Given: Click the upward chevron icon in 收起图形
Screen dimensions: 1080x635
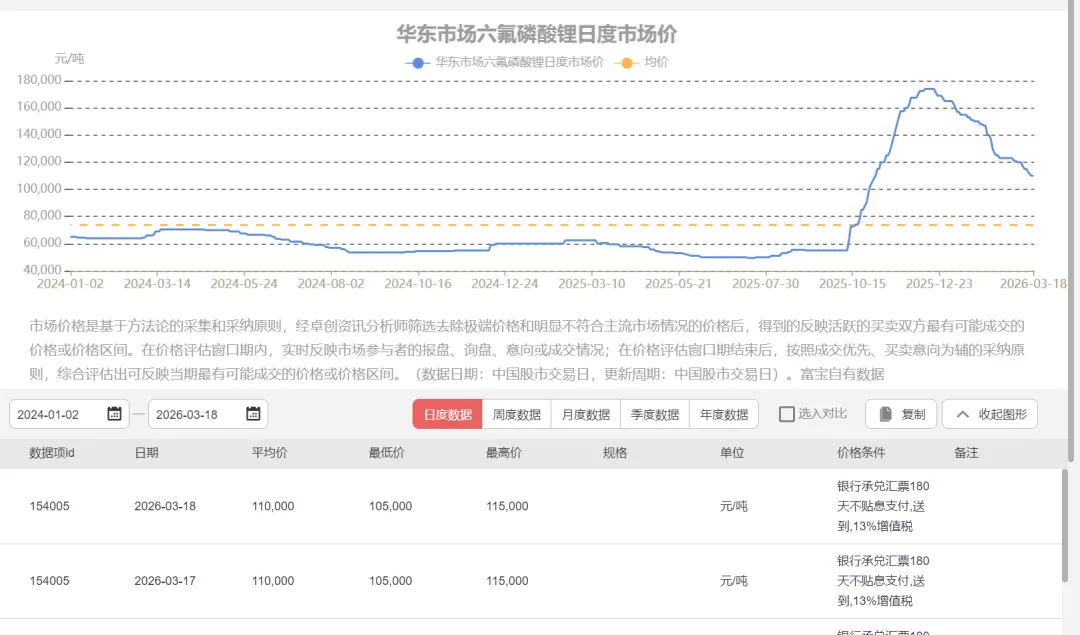Looking at the screenshot, I should [x=961, y=413].
